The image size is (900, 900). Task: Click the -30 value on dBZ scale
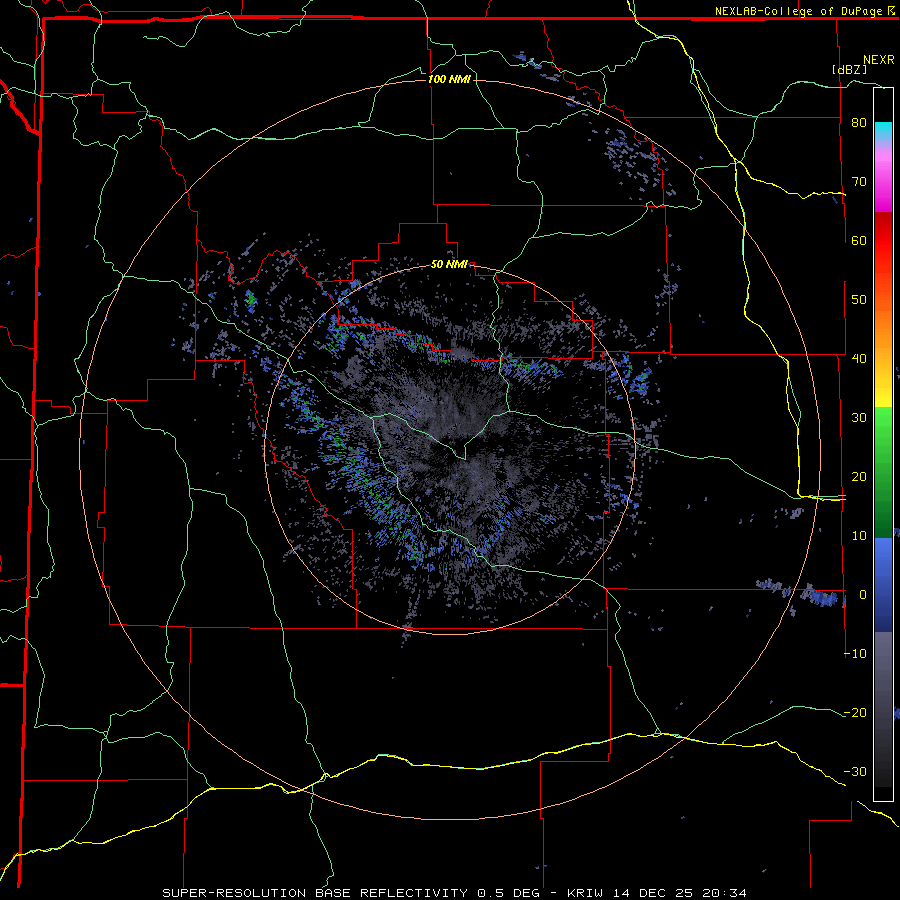(x=855, y=772)
